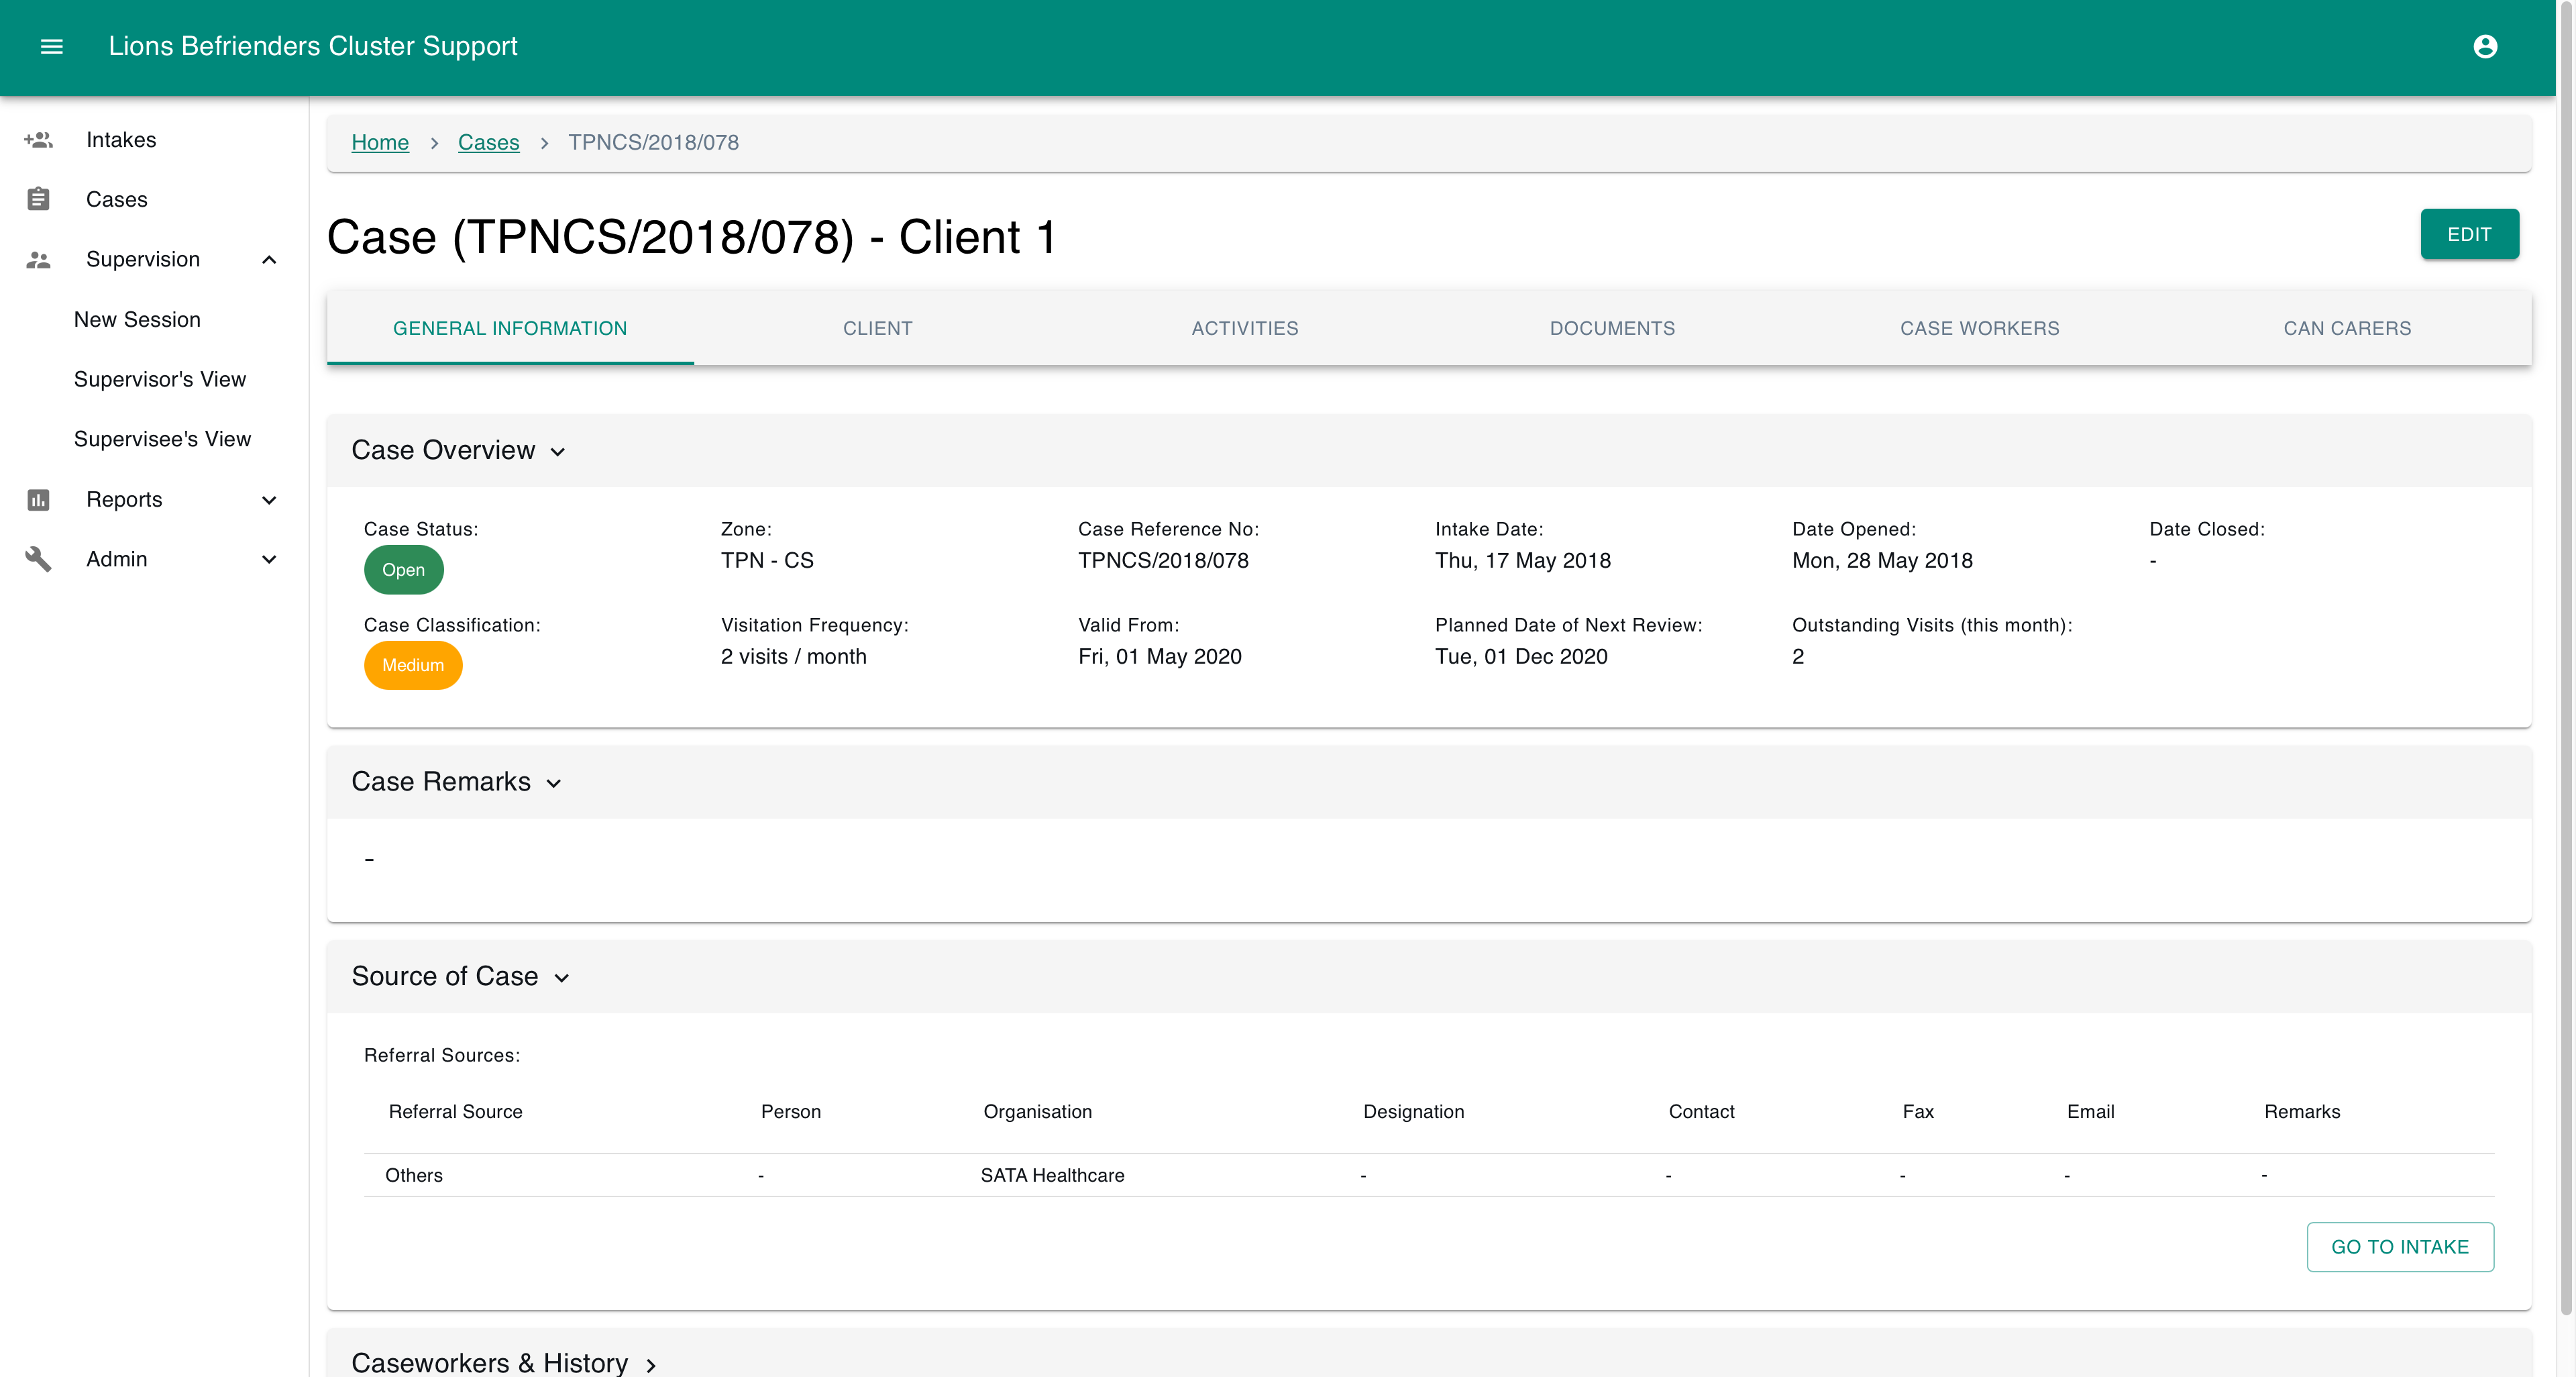Collapse the Source of Case panel
This screenshot has width=2576, height=1377.
pos(562,978)
